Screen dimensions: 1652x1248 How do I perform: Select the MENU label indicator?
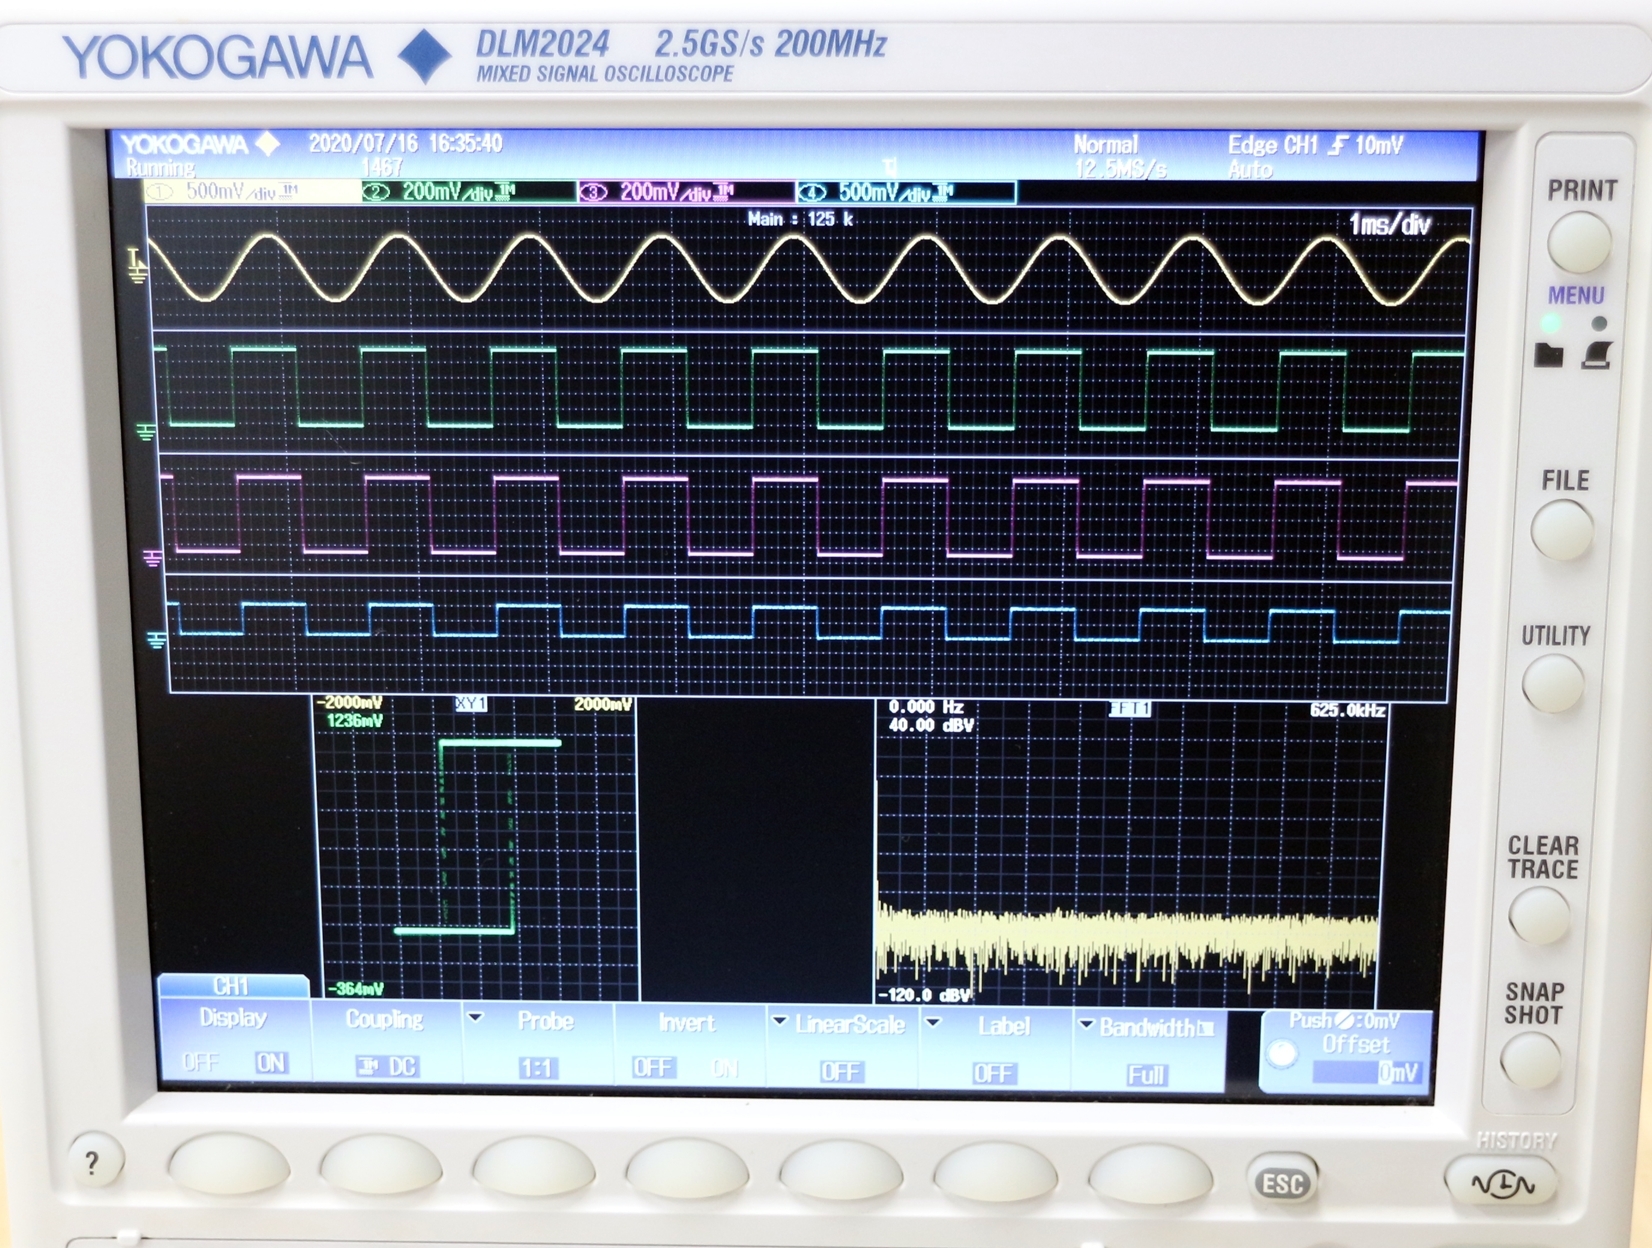coord(1576,296)
